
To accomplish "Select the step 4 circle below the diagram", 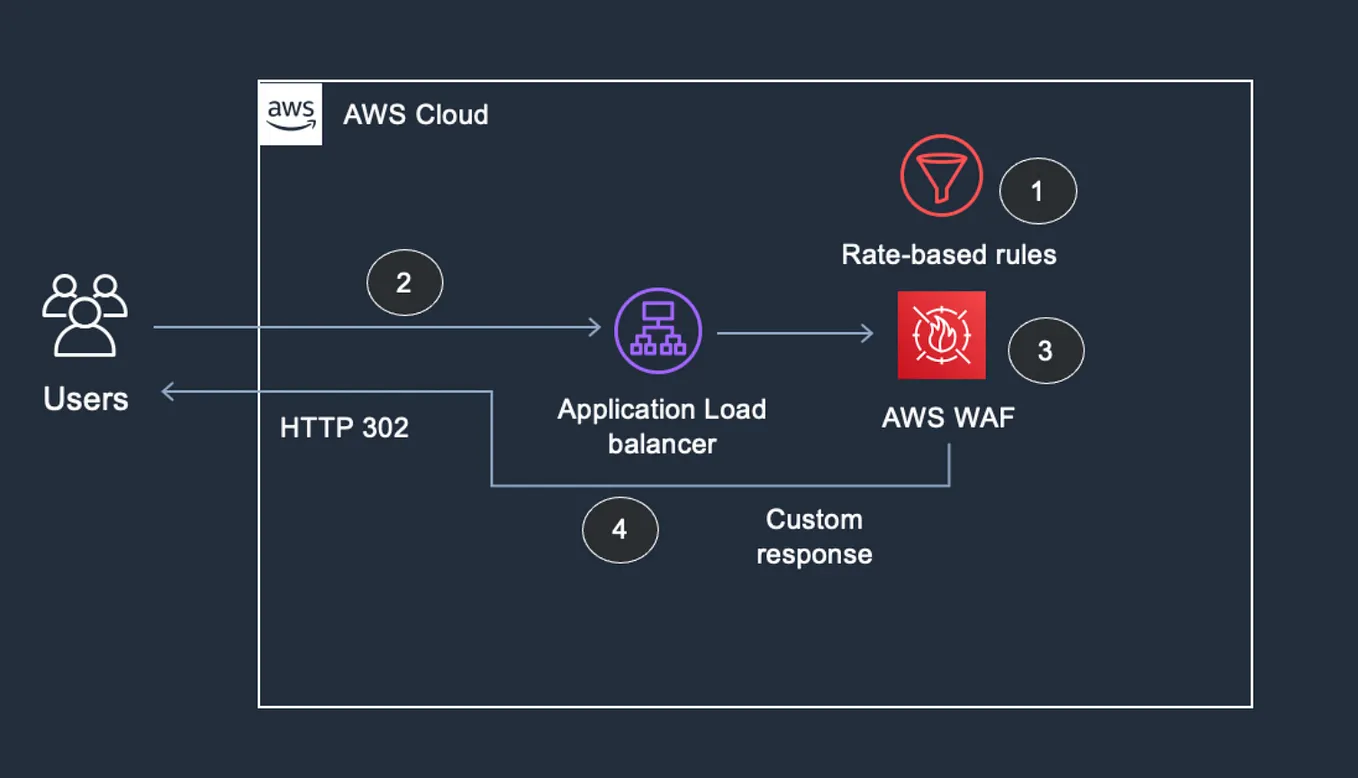I will 620,530.
